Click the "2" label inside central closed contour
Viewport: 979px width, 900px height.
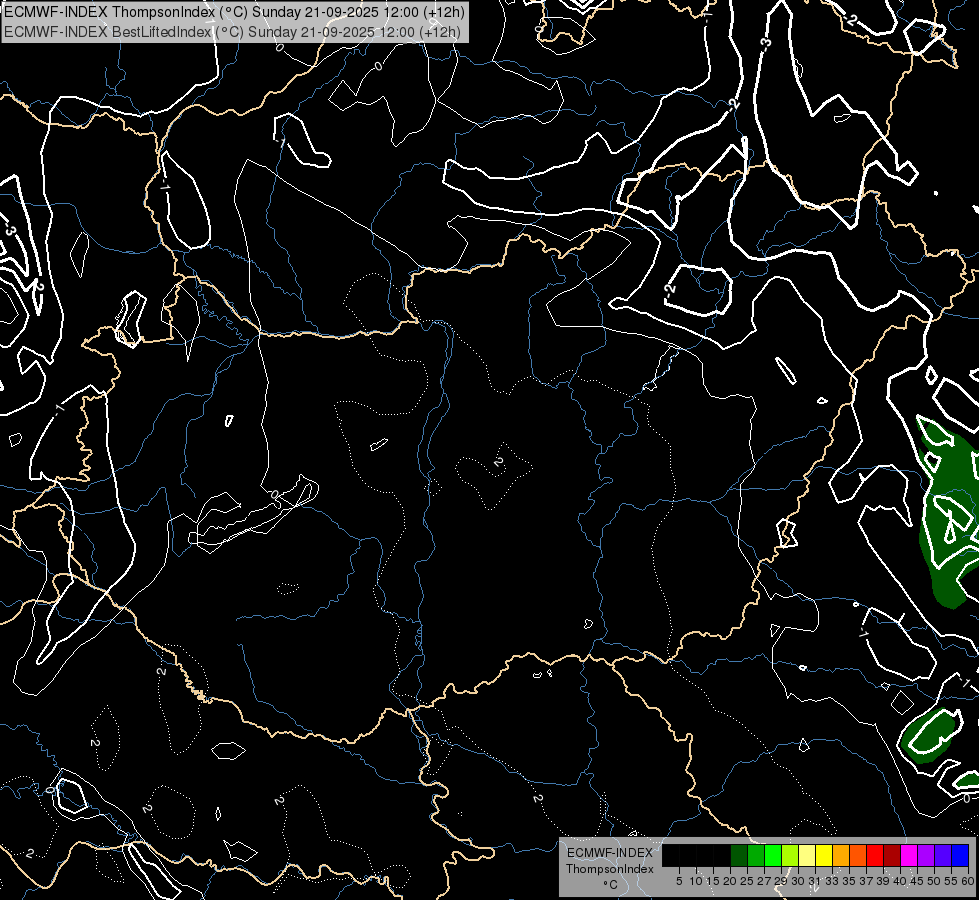pyautogui.click(x=497, y=461)
